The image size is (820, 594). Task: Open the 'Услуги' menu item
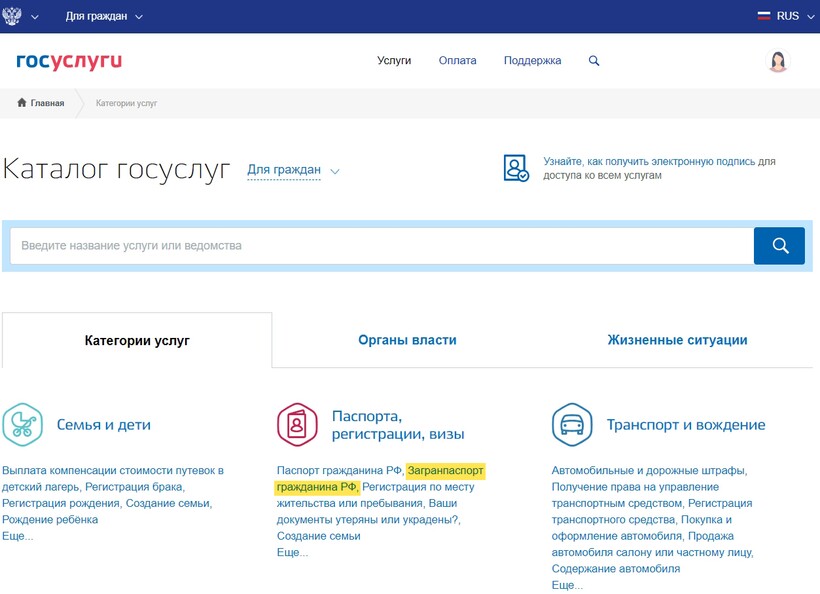pyautogui.click(x=394, y=61)
